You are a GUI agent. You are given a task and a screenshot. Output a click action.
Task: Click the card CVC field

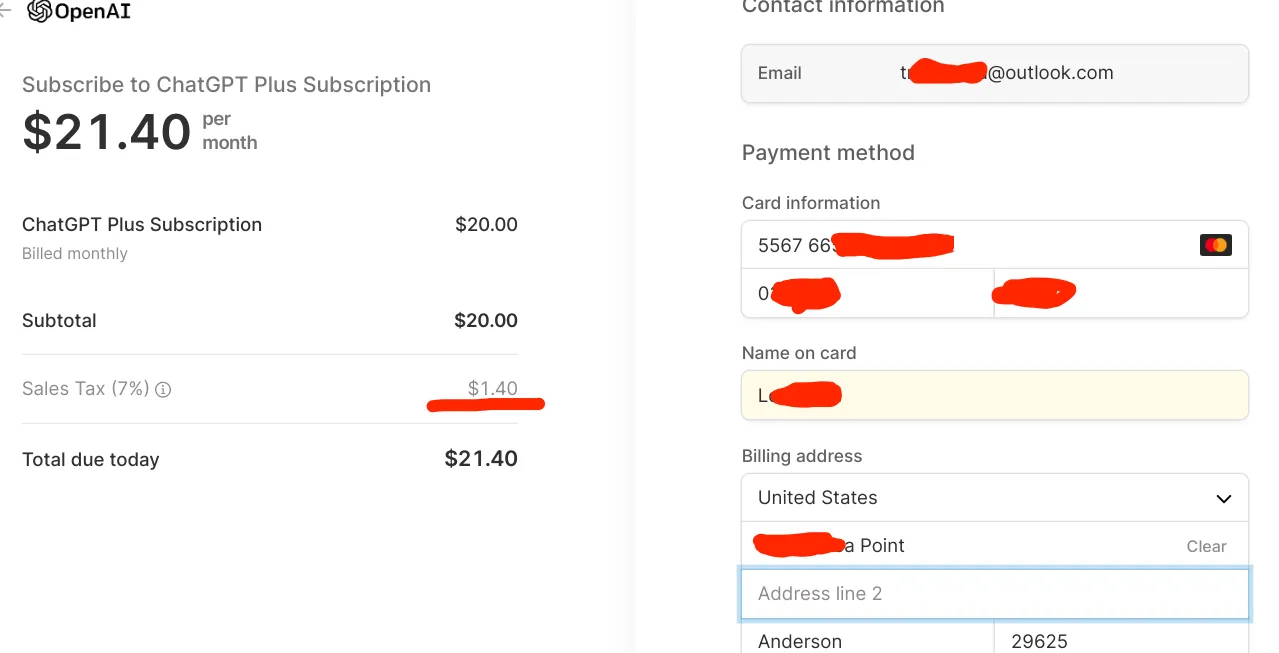pyautogui.click(x=1121, y=293)
